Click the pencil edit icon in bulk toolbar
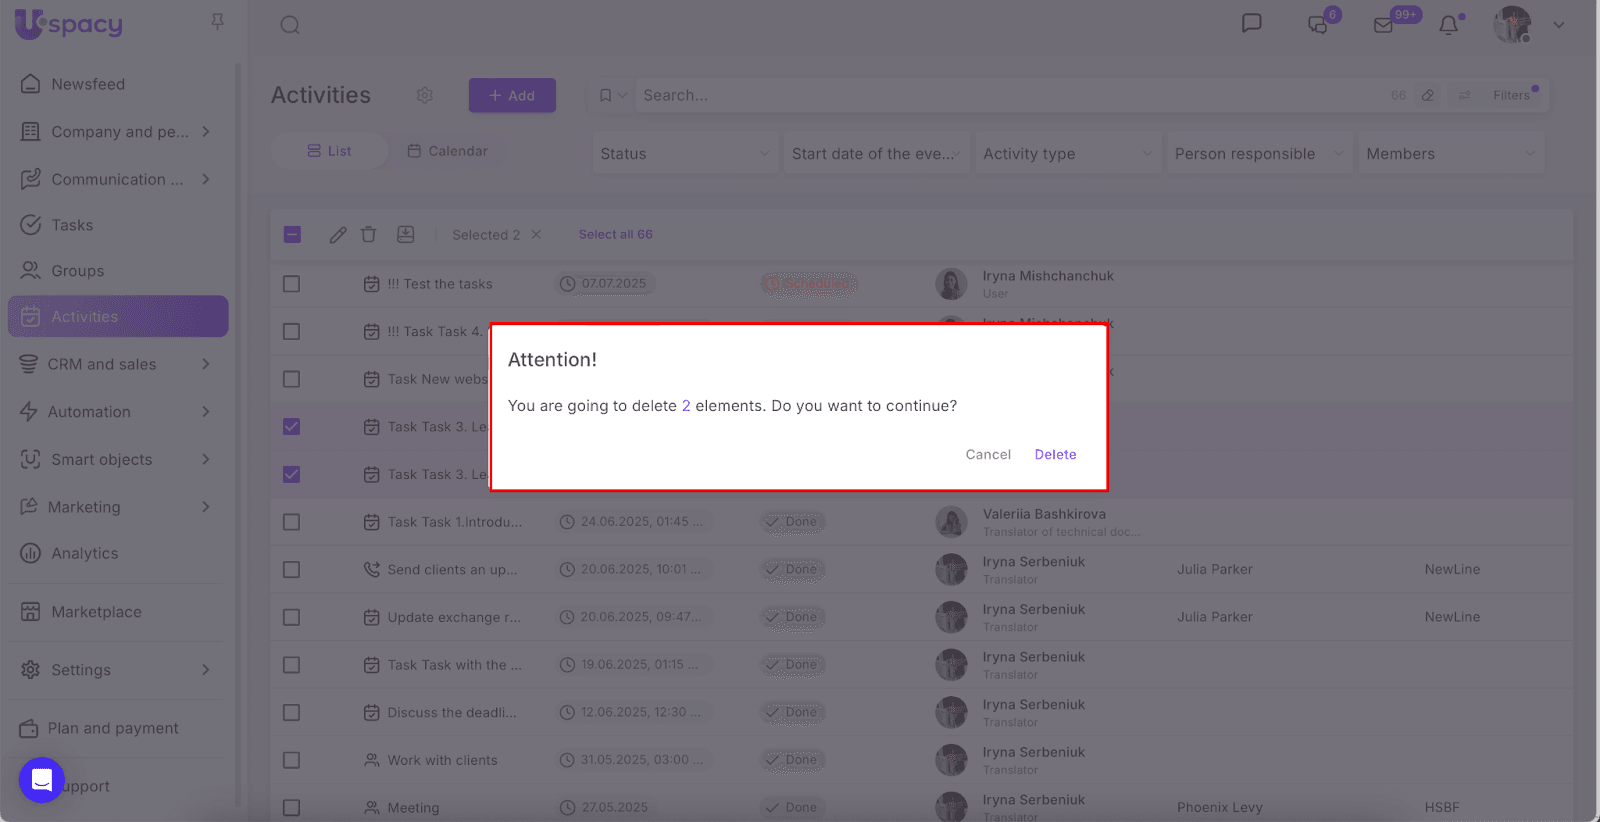 click(x=338, y=235)
